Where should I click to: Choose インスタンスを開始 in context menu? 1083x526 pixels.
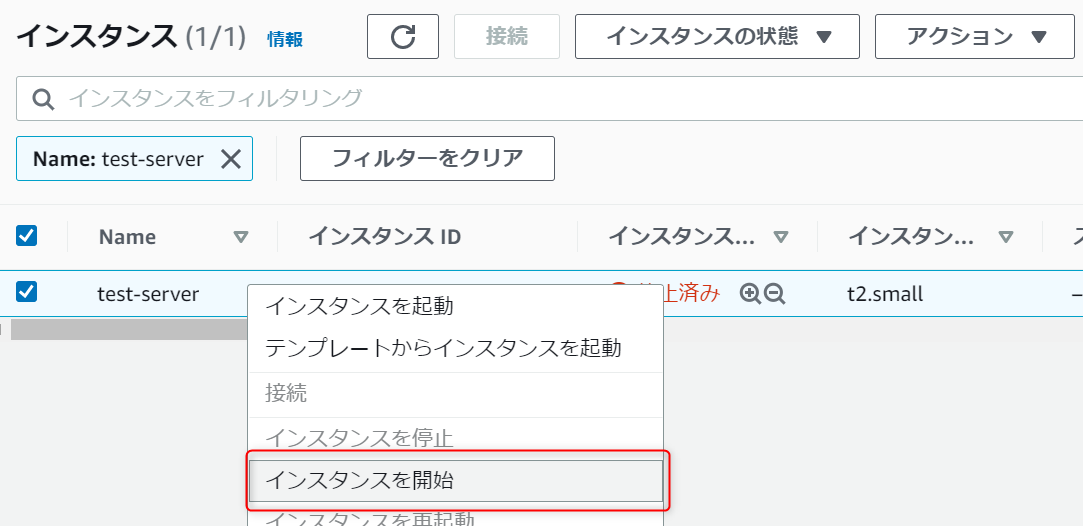coord(456,480)
